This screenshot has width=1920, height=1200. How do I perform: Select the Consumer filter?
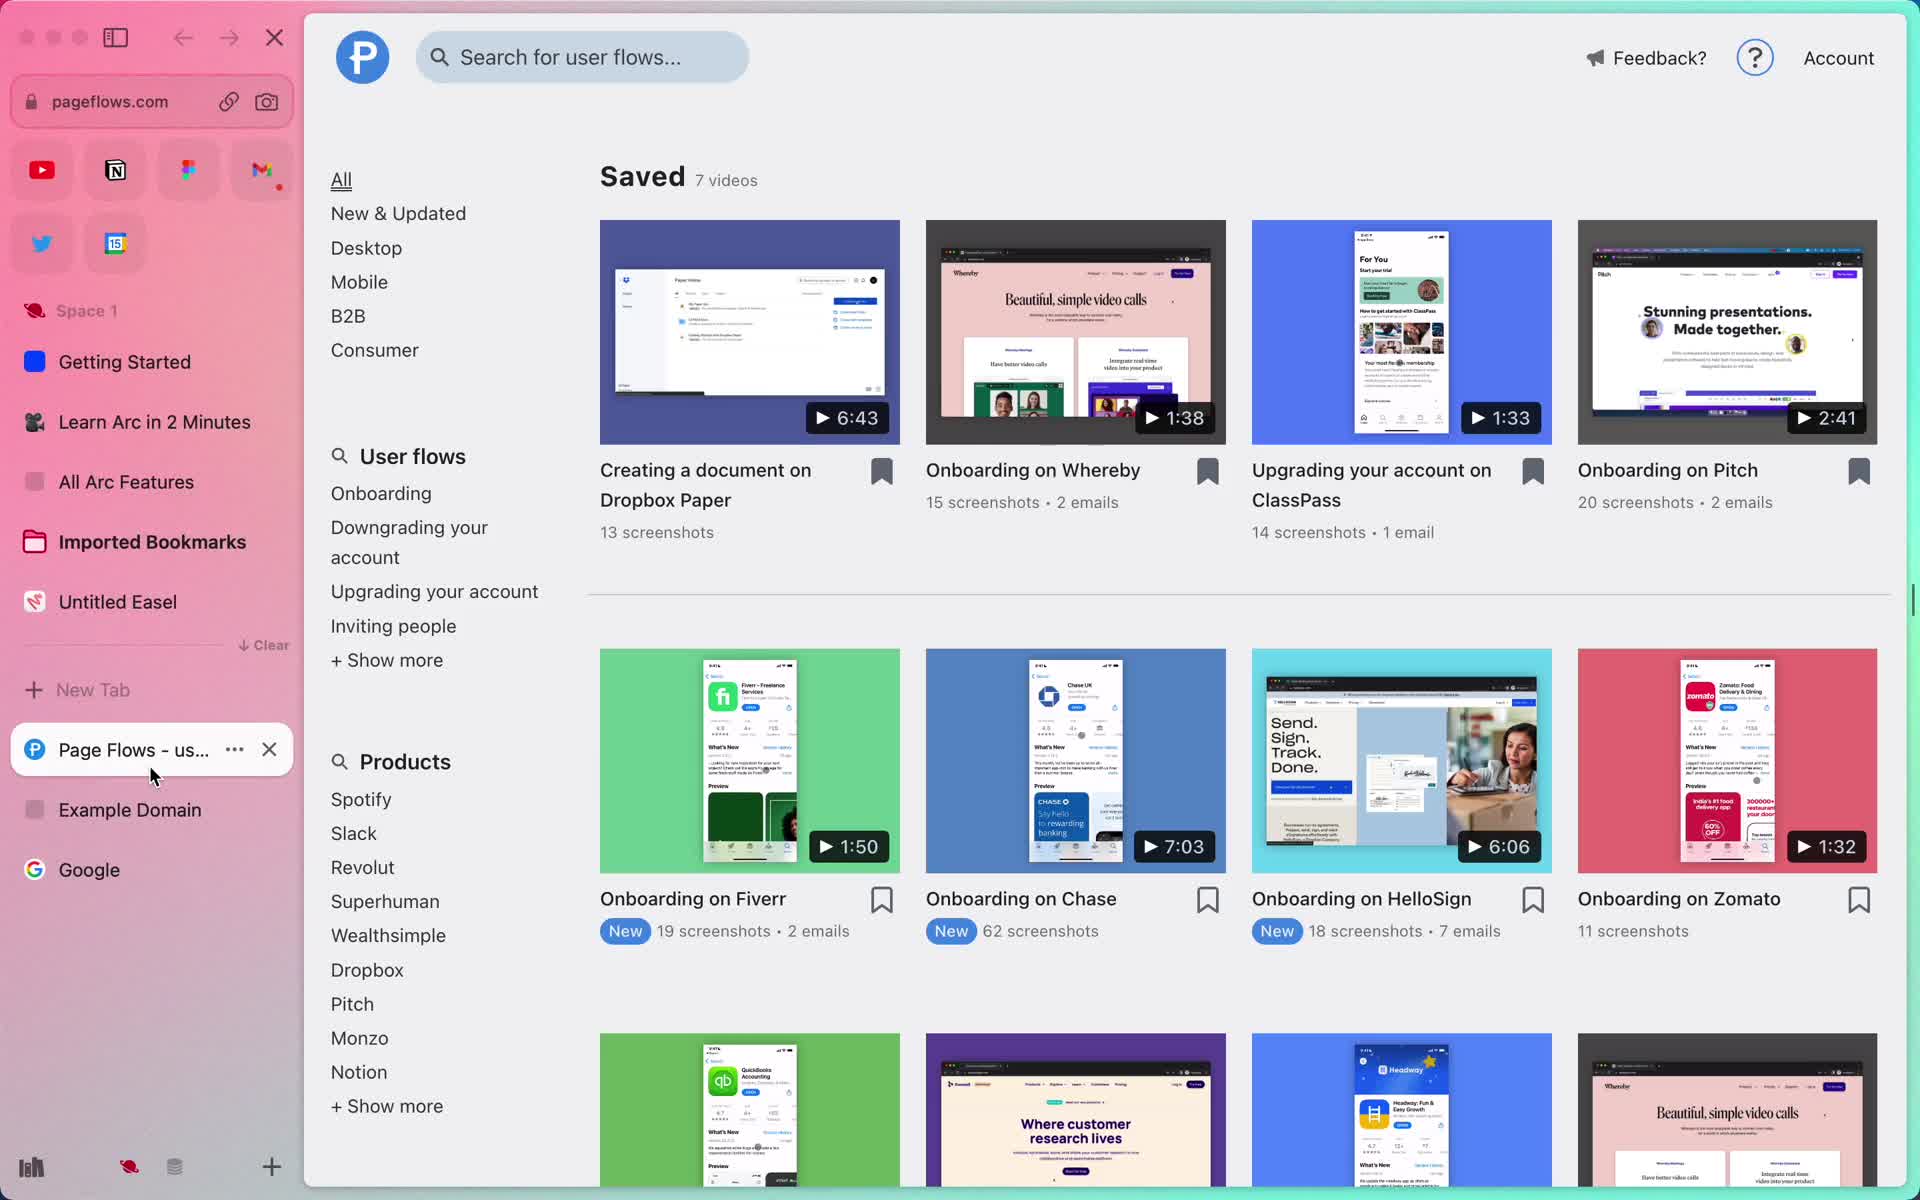point(375,350)
